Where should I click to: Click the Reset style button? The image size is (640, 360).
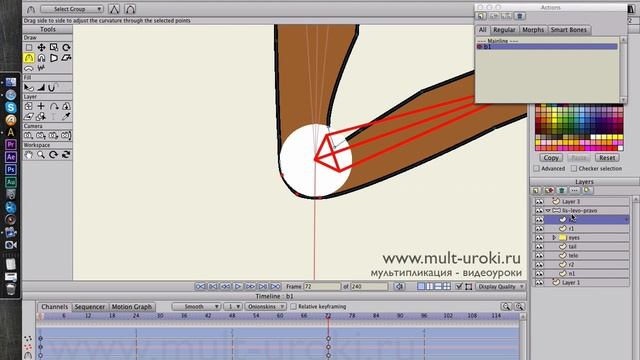coord(607,158)
